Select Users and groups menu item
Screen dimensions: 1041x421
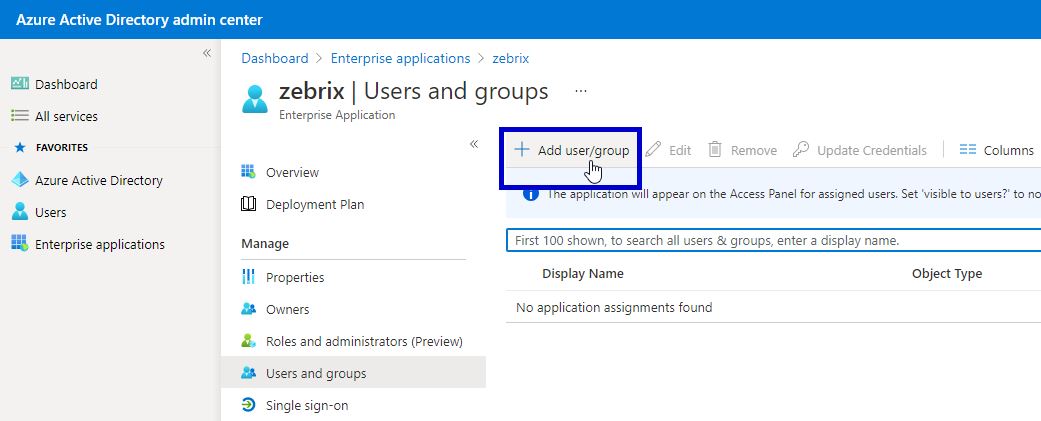coord(353,373)
